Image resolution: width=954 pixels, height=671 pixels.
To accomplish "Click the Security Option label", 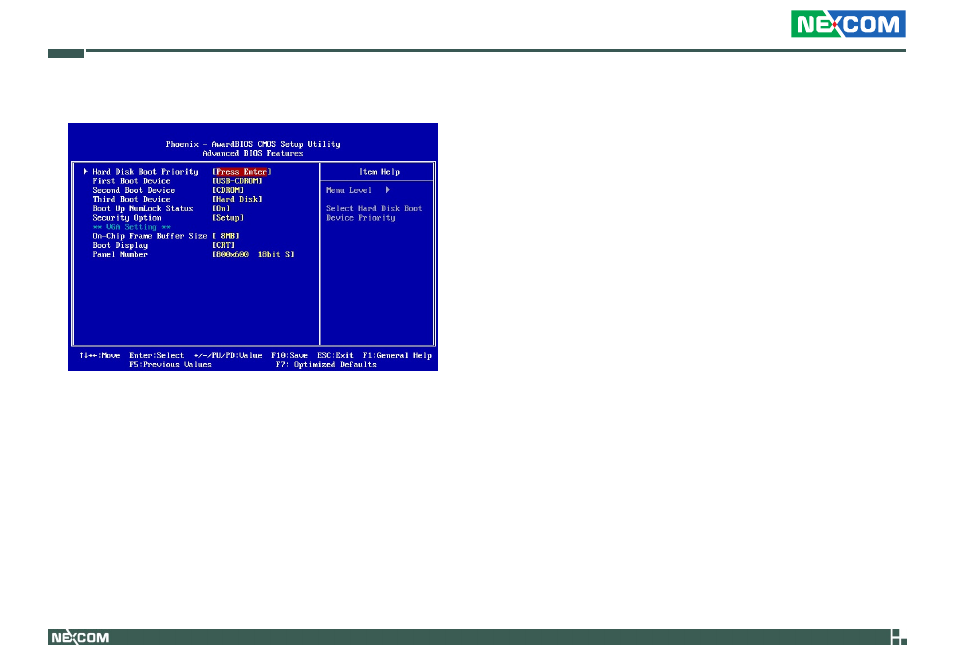I will click(x=126, y=217).
